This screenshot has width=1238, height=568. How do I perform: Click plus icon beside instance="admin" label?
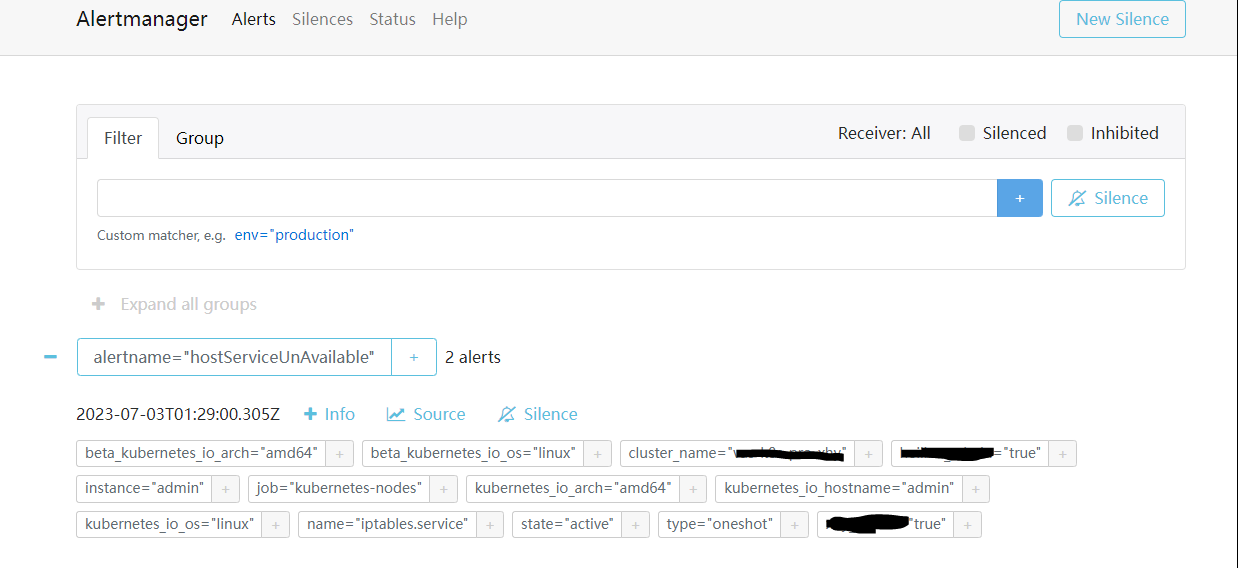coord(225,489)
